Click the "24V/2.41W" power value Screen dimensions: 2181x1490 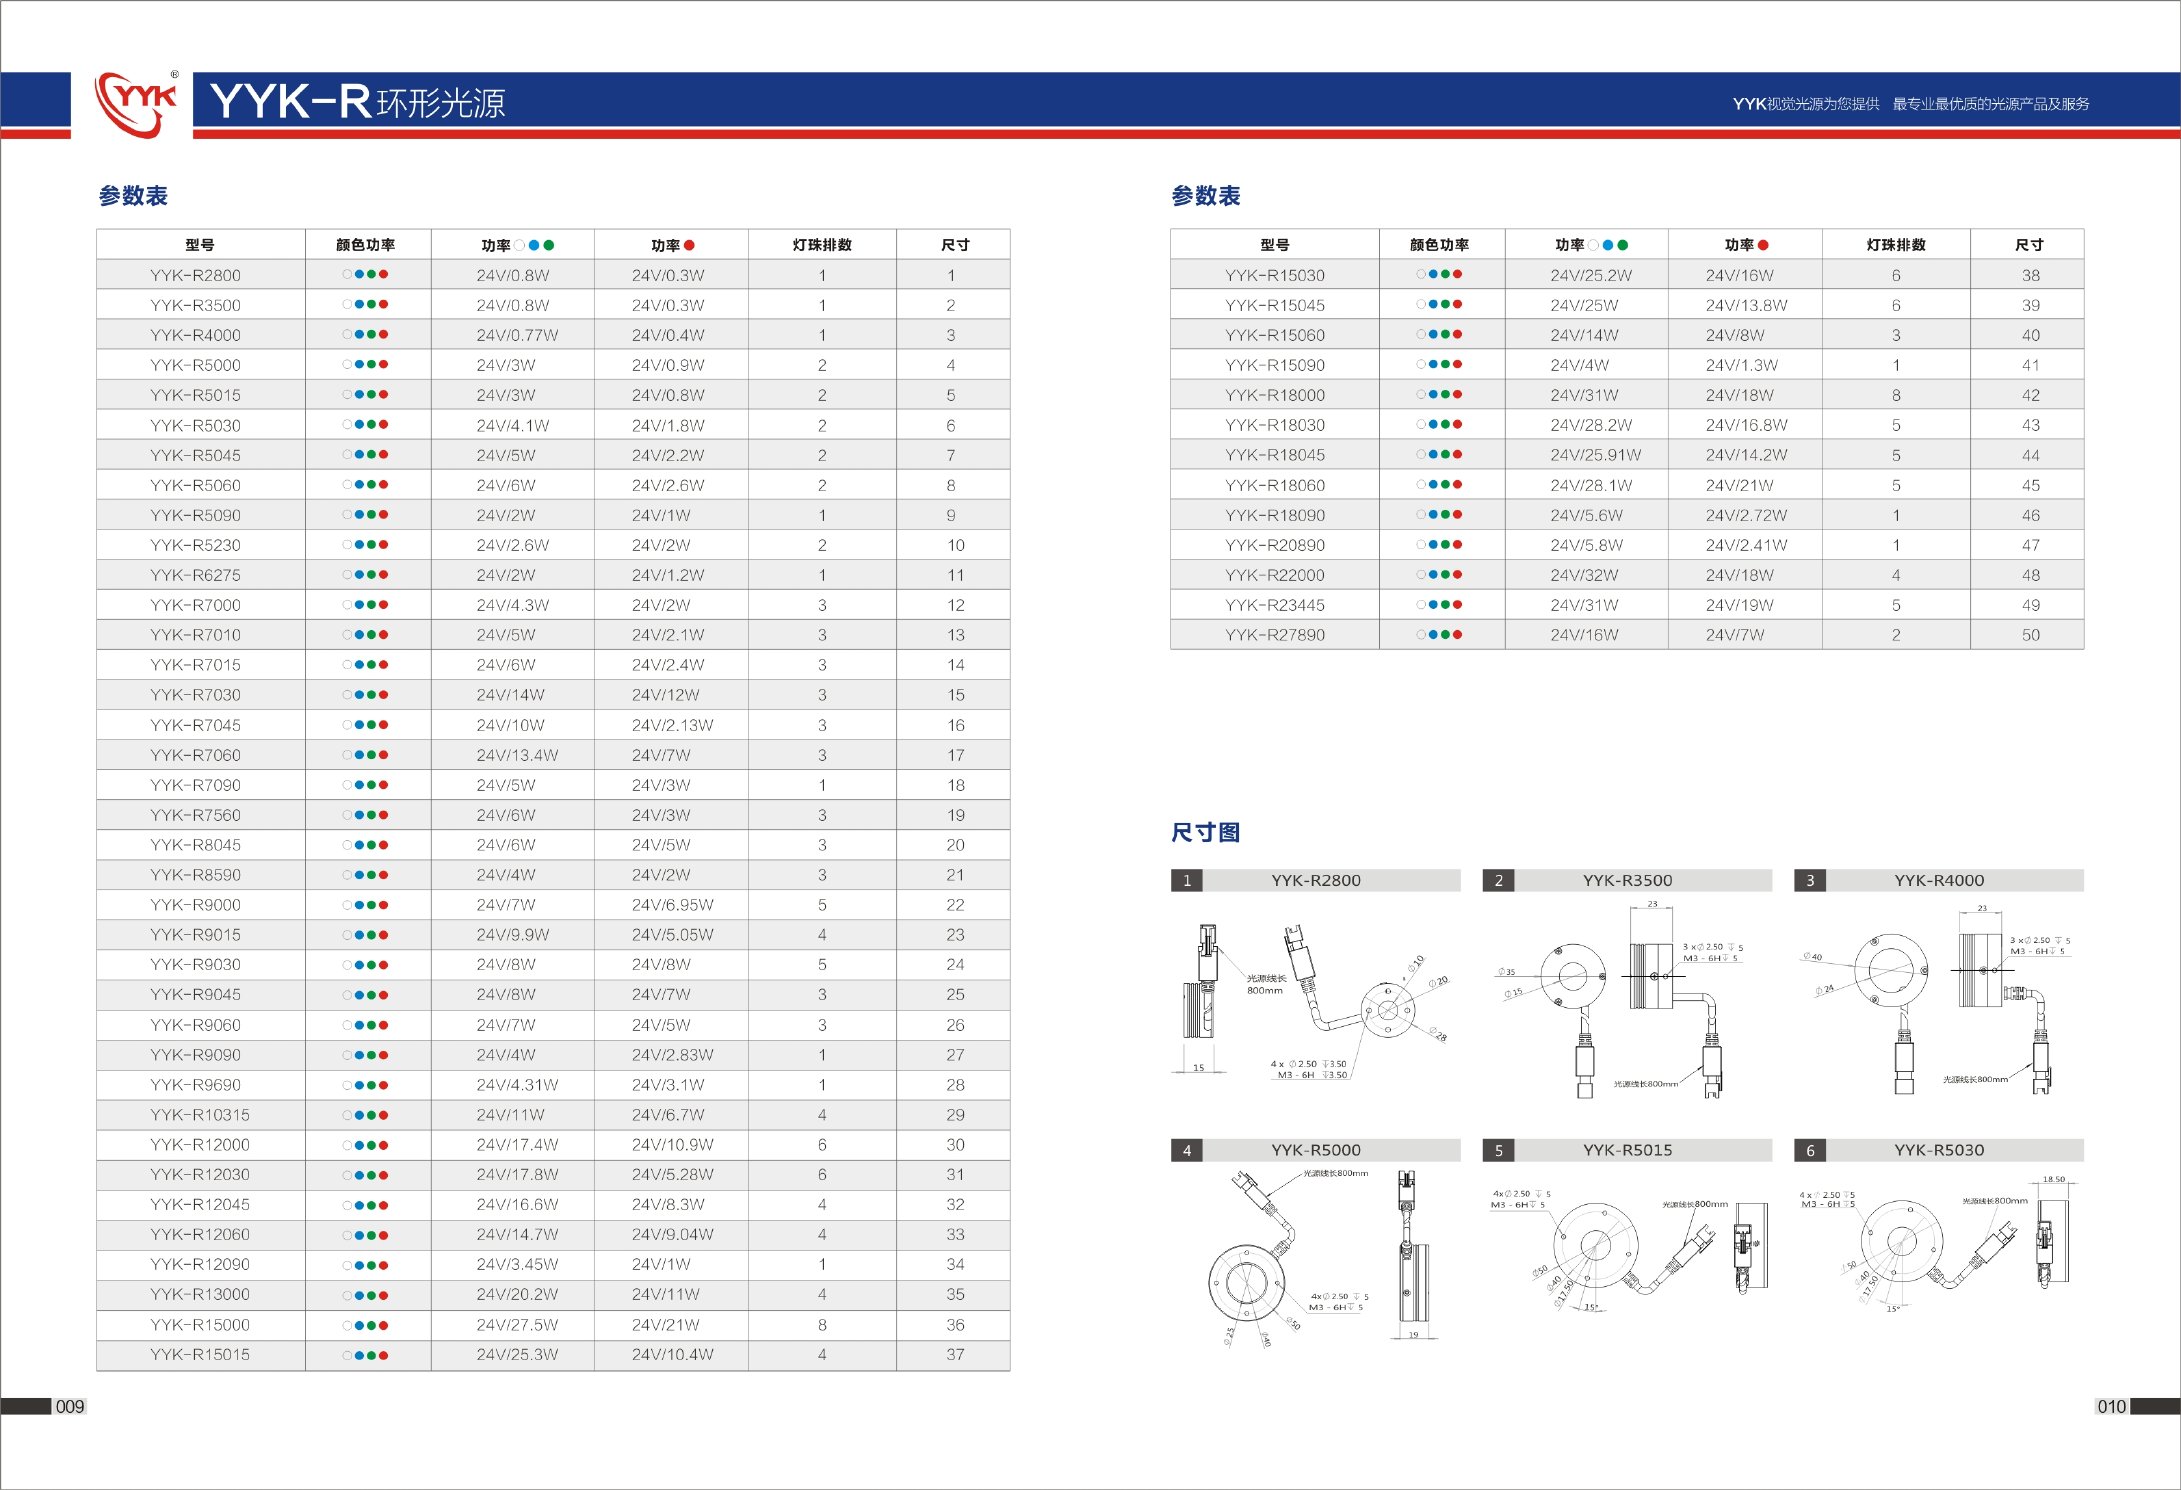(x=1747, y=545)
